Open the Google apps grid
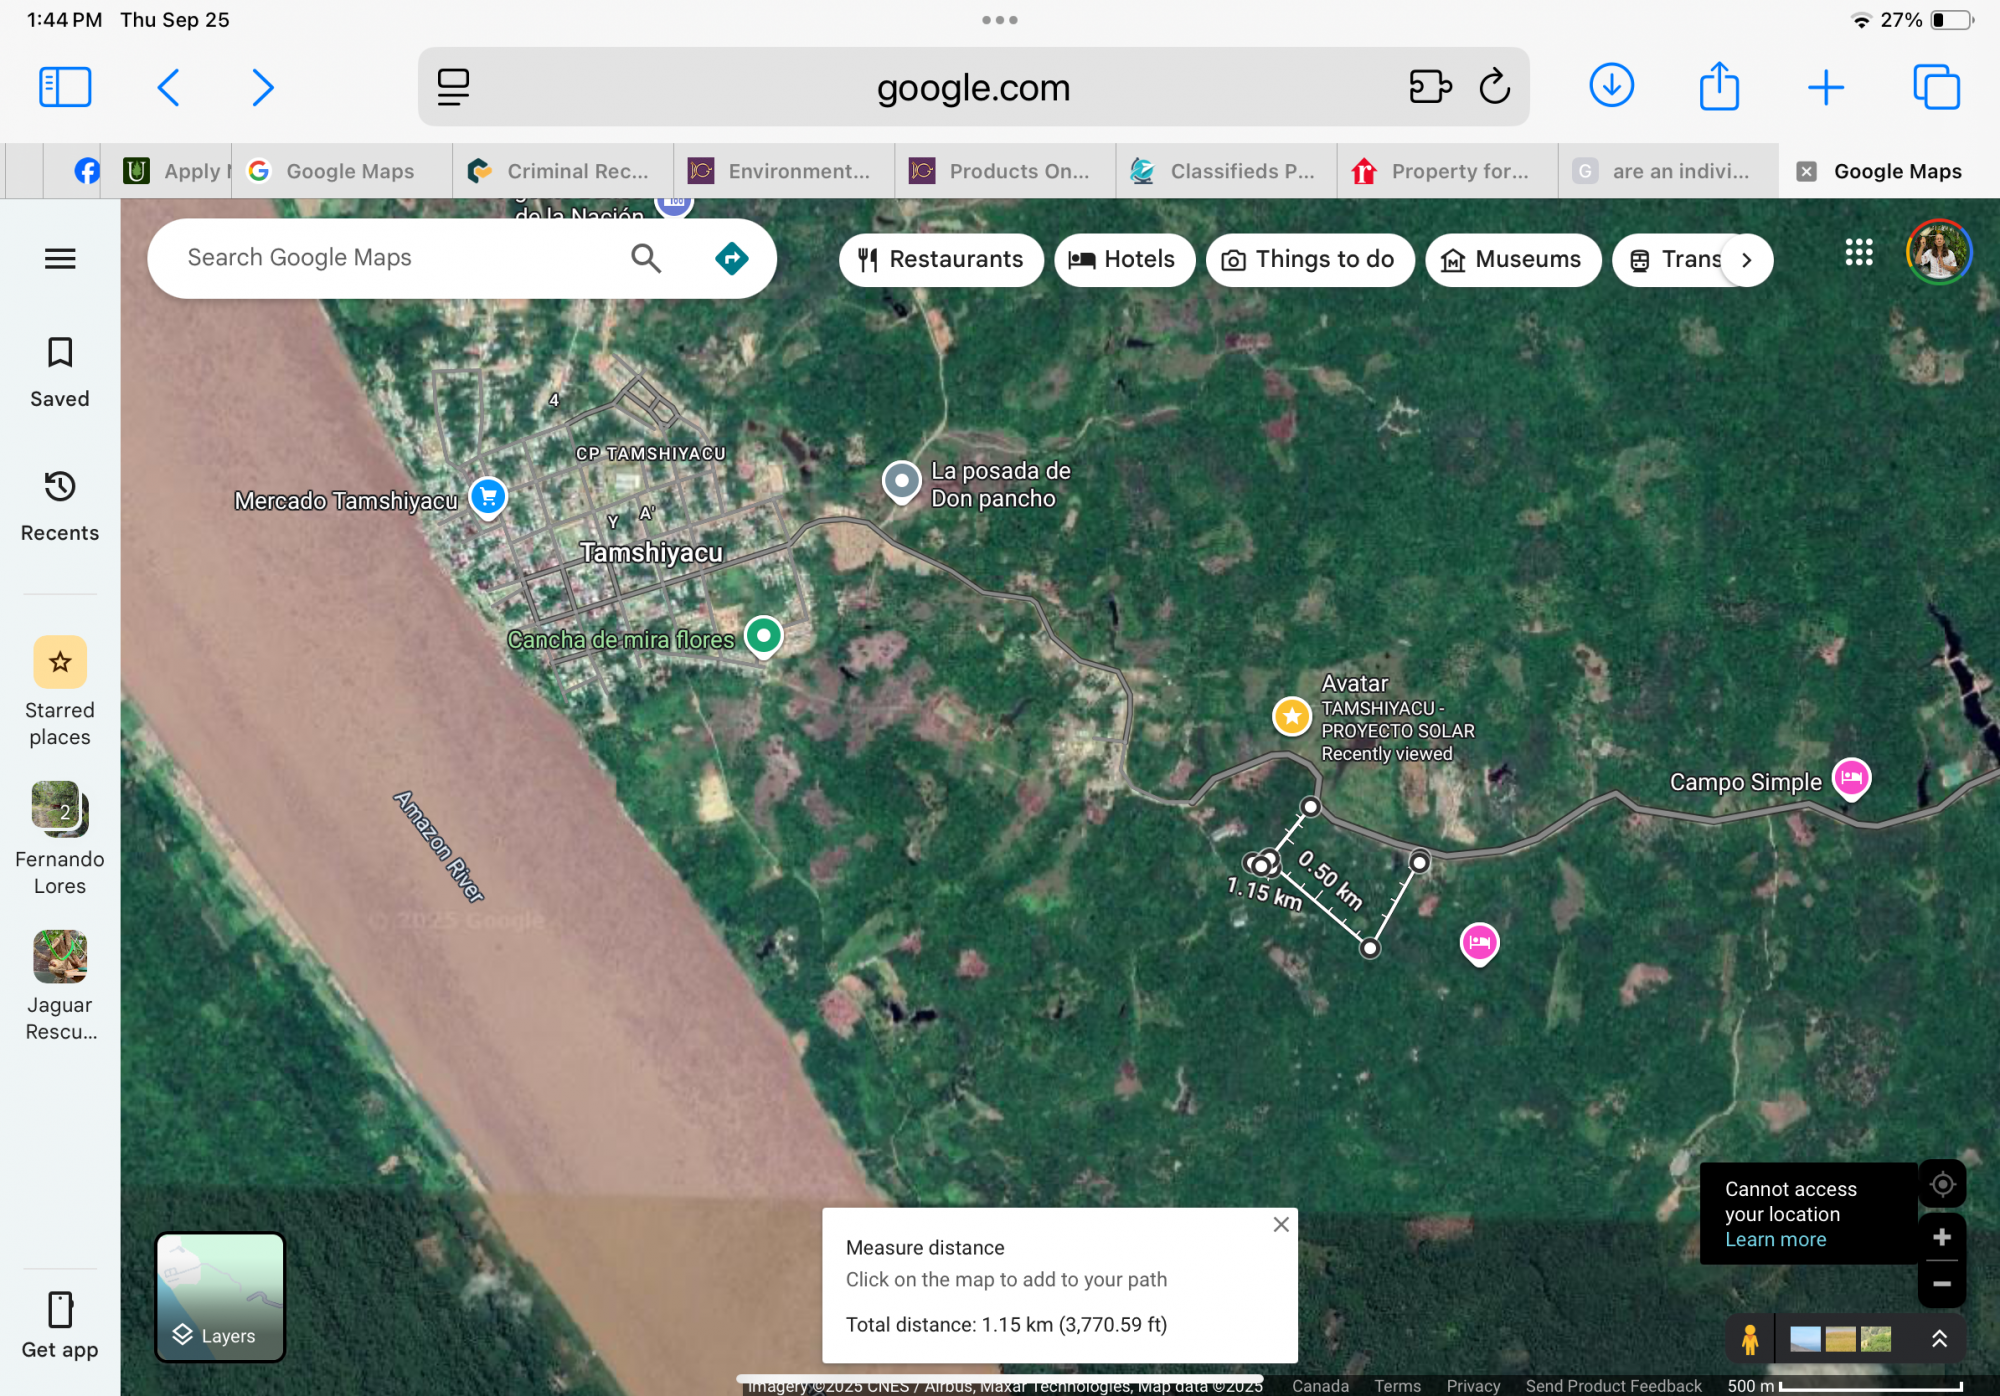Screen dimensions: 2000x1396 tap(1858, 252)
